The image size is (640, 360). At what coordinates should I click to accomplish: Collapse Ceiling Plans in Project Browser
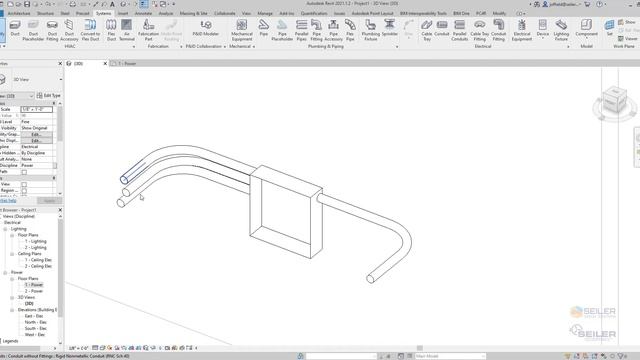pyautogui.click(x=12, y=254)
